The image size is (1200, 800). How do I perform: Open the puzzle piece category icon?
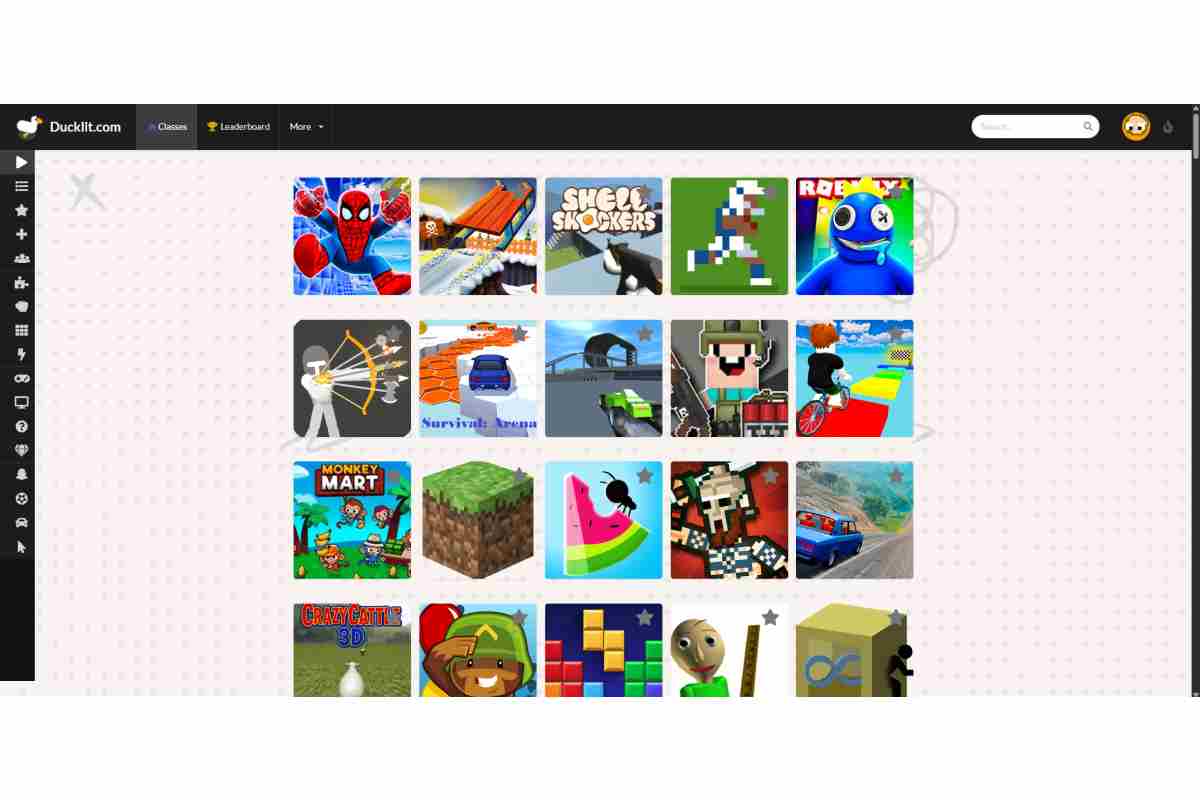coord(21,282)
